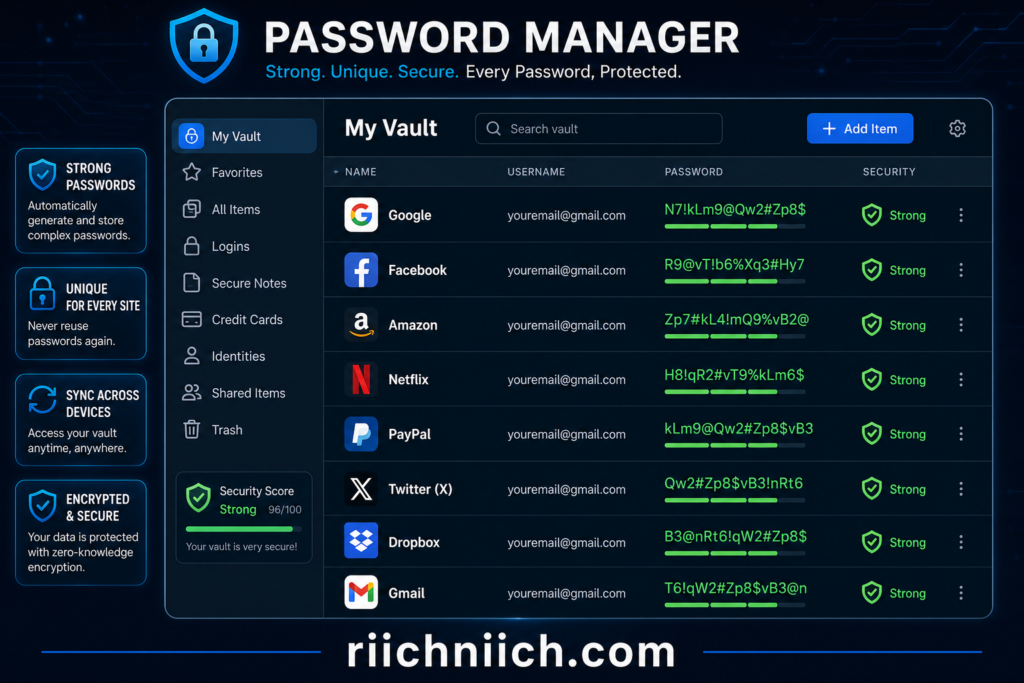Click the Add Item button
This screenshot has height=683, width=1024.
click(x=859, y=129)
